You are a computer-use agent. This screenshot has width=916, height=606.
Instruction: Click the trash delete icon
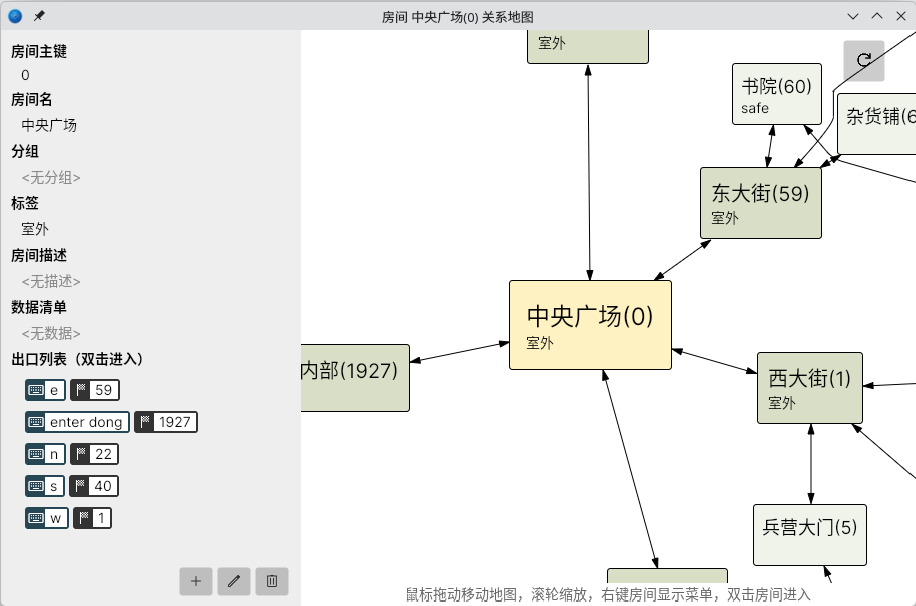click(271, 581)
